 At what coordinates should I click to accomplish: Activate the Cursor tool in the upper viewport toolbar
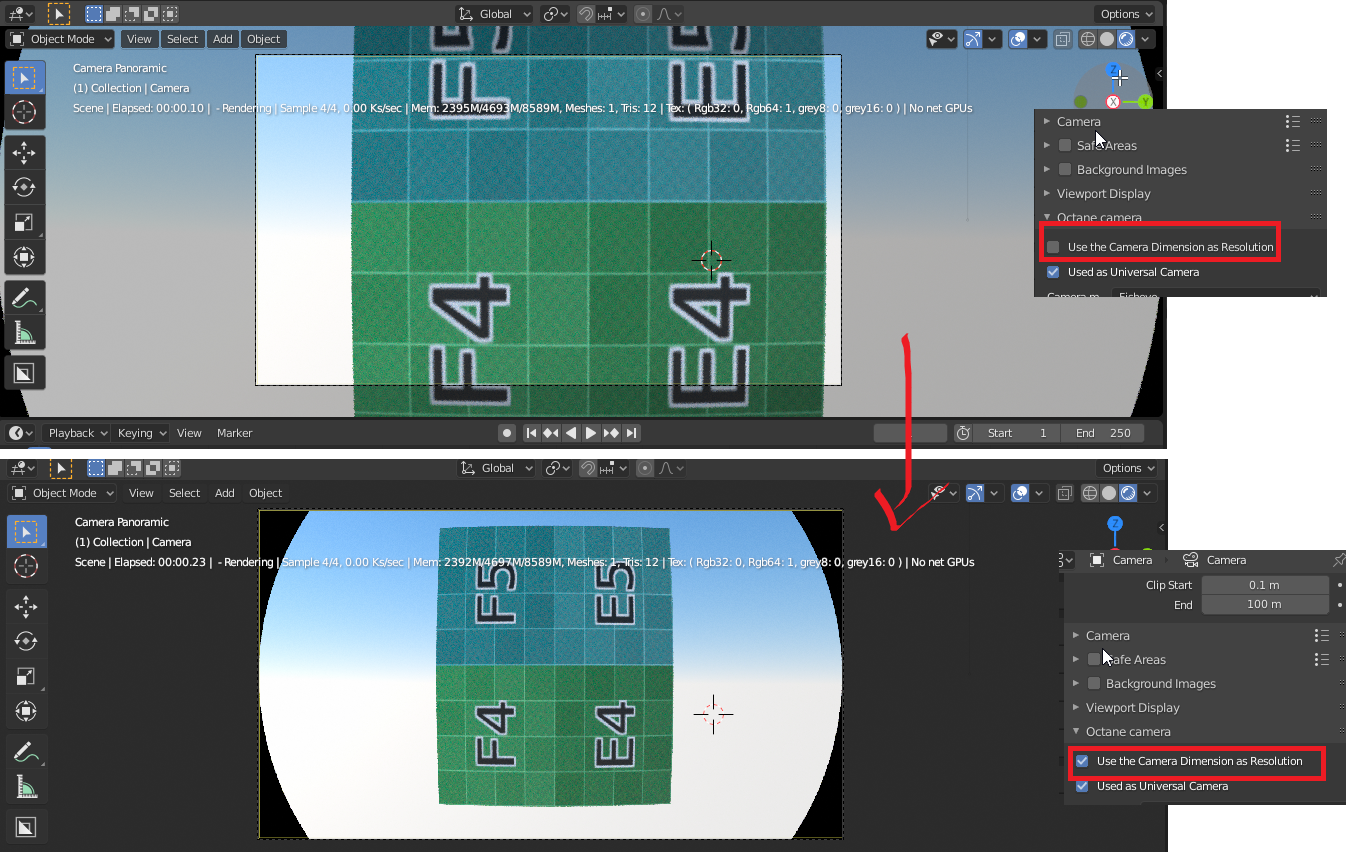coord(25,112)
